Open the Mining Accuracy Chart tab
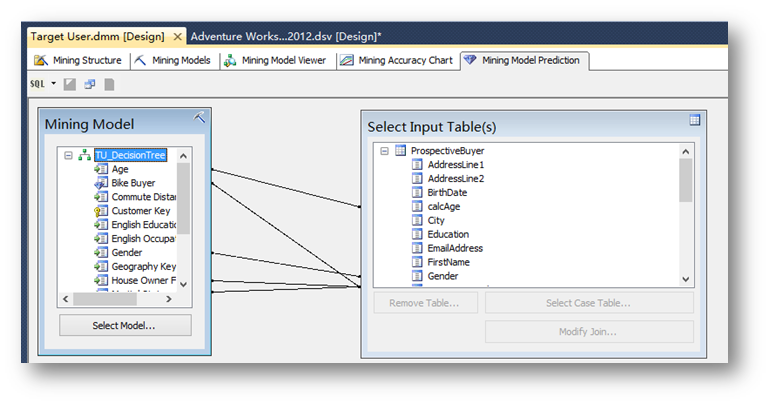 click(396, 60)
